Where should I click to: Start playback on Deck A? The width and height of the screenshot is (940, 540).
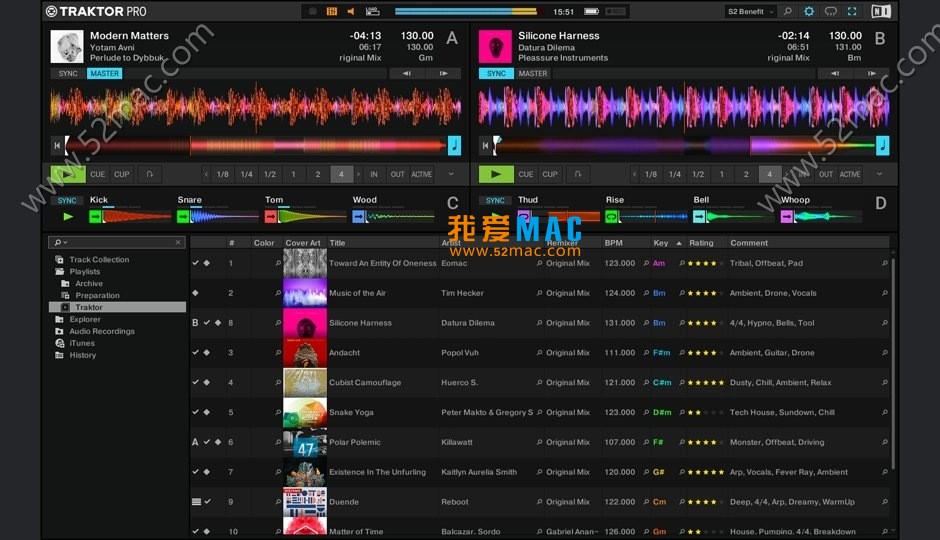tap(68, 174)
